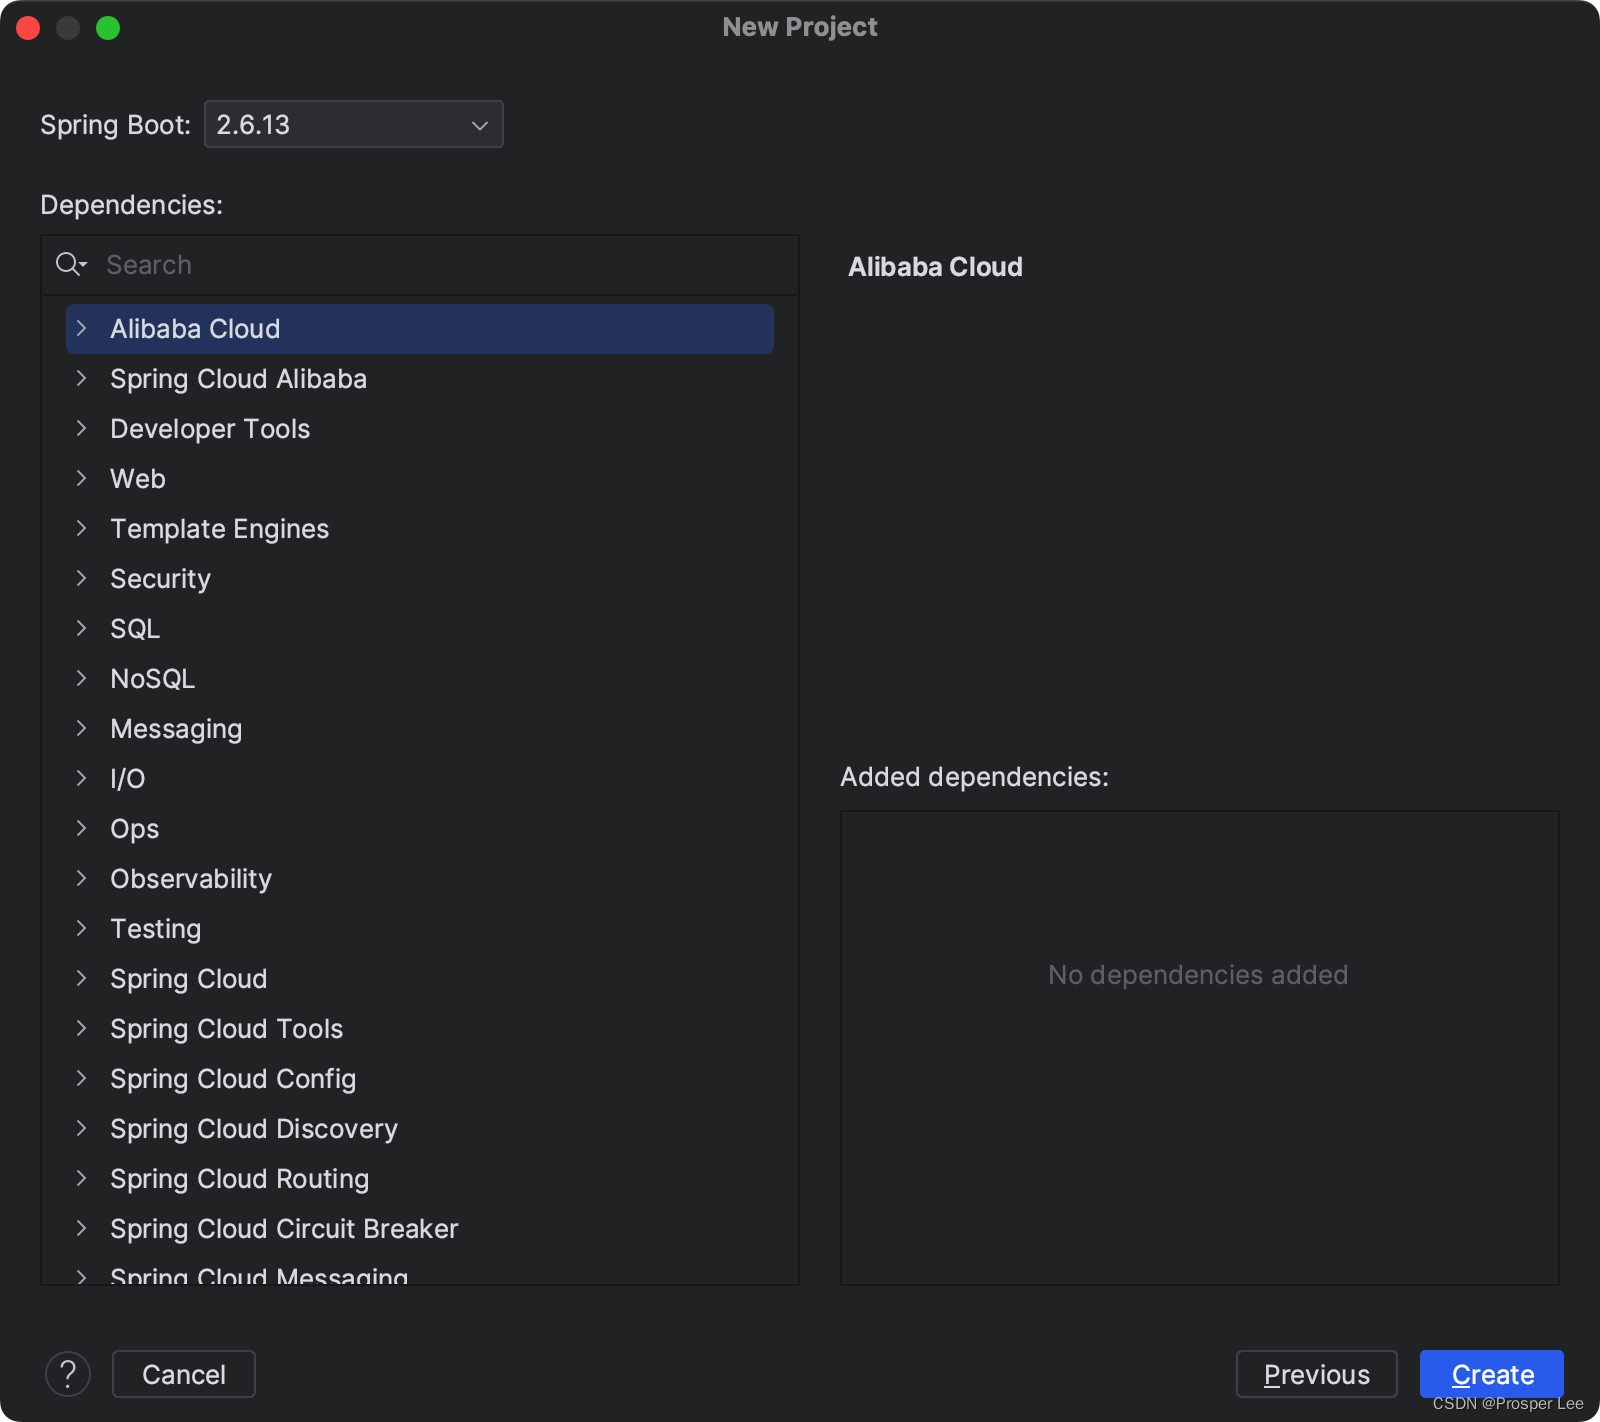
Task: Select the I/O row
Action: coord(420,779)
